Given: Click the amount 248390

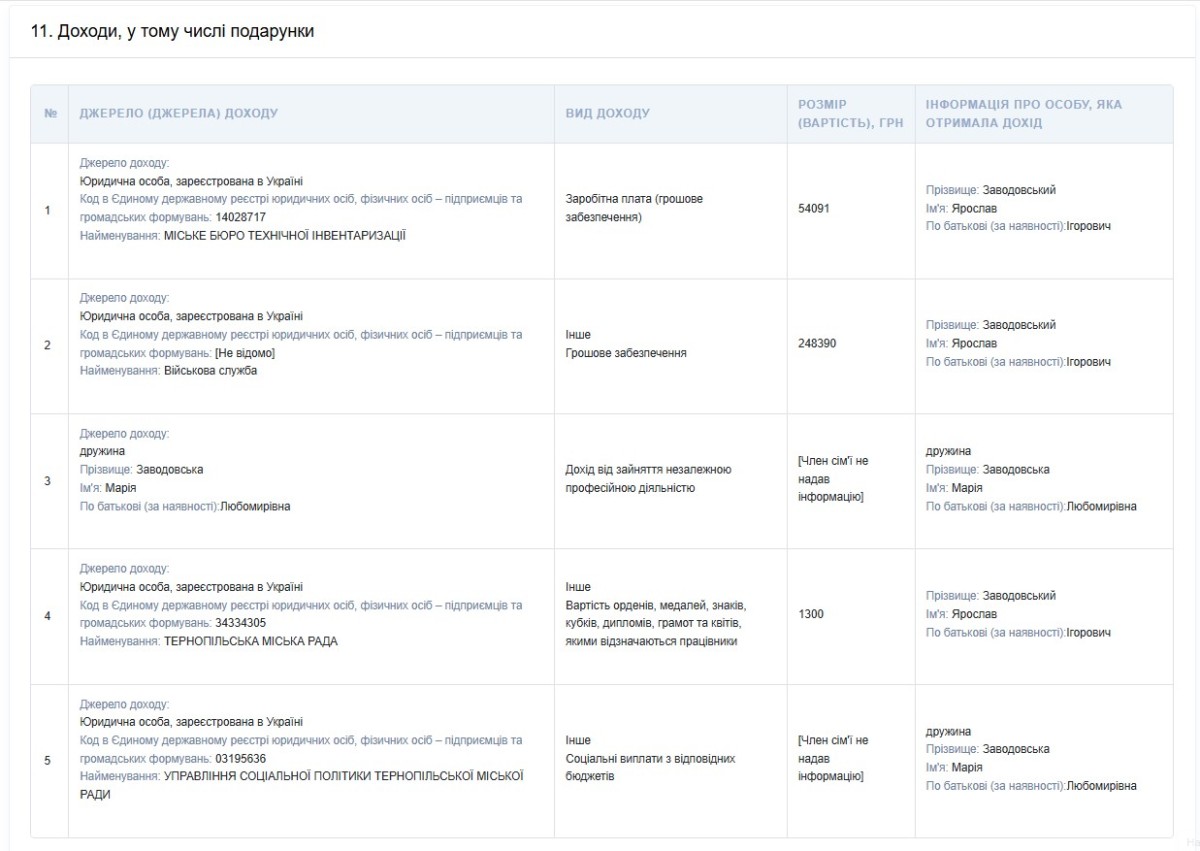Looking at the screenshot, I should [817, 343].
